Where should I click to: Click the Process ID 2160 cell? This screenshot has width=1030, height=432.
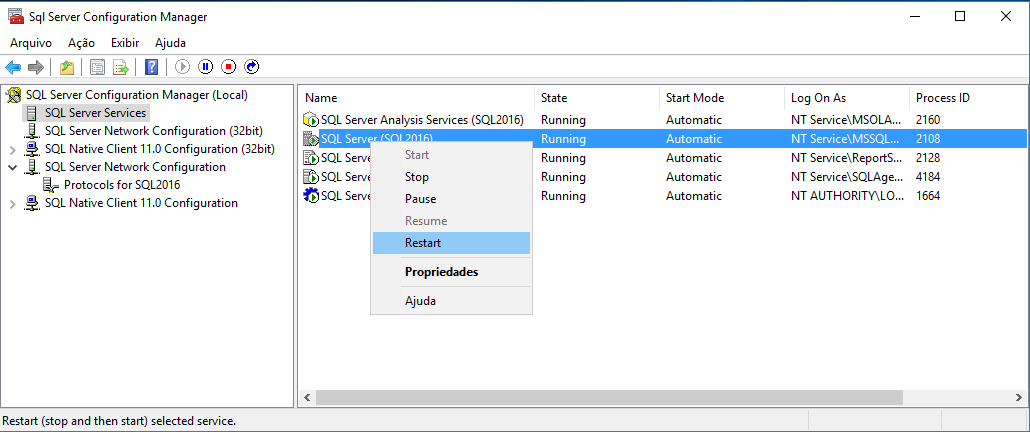[x=928, y=120]
